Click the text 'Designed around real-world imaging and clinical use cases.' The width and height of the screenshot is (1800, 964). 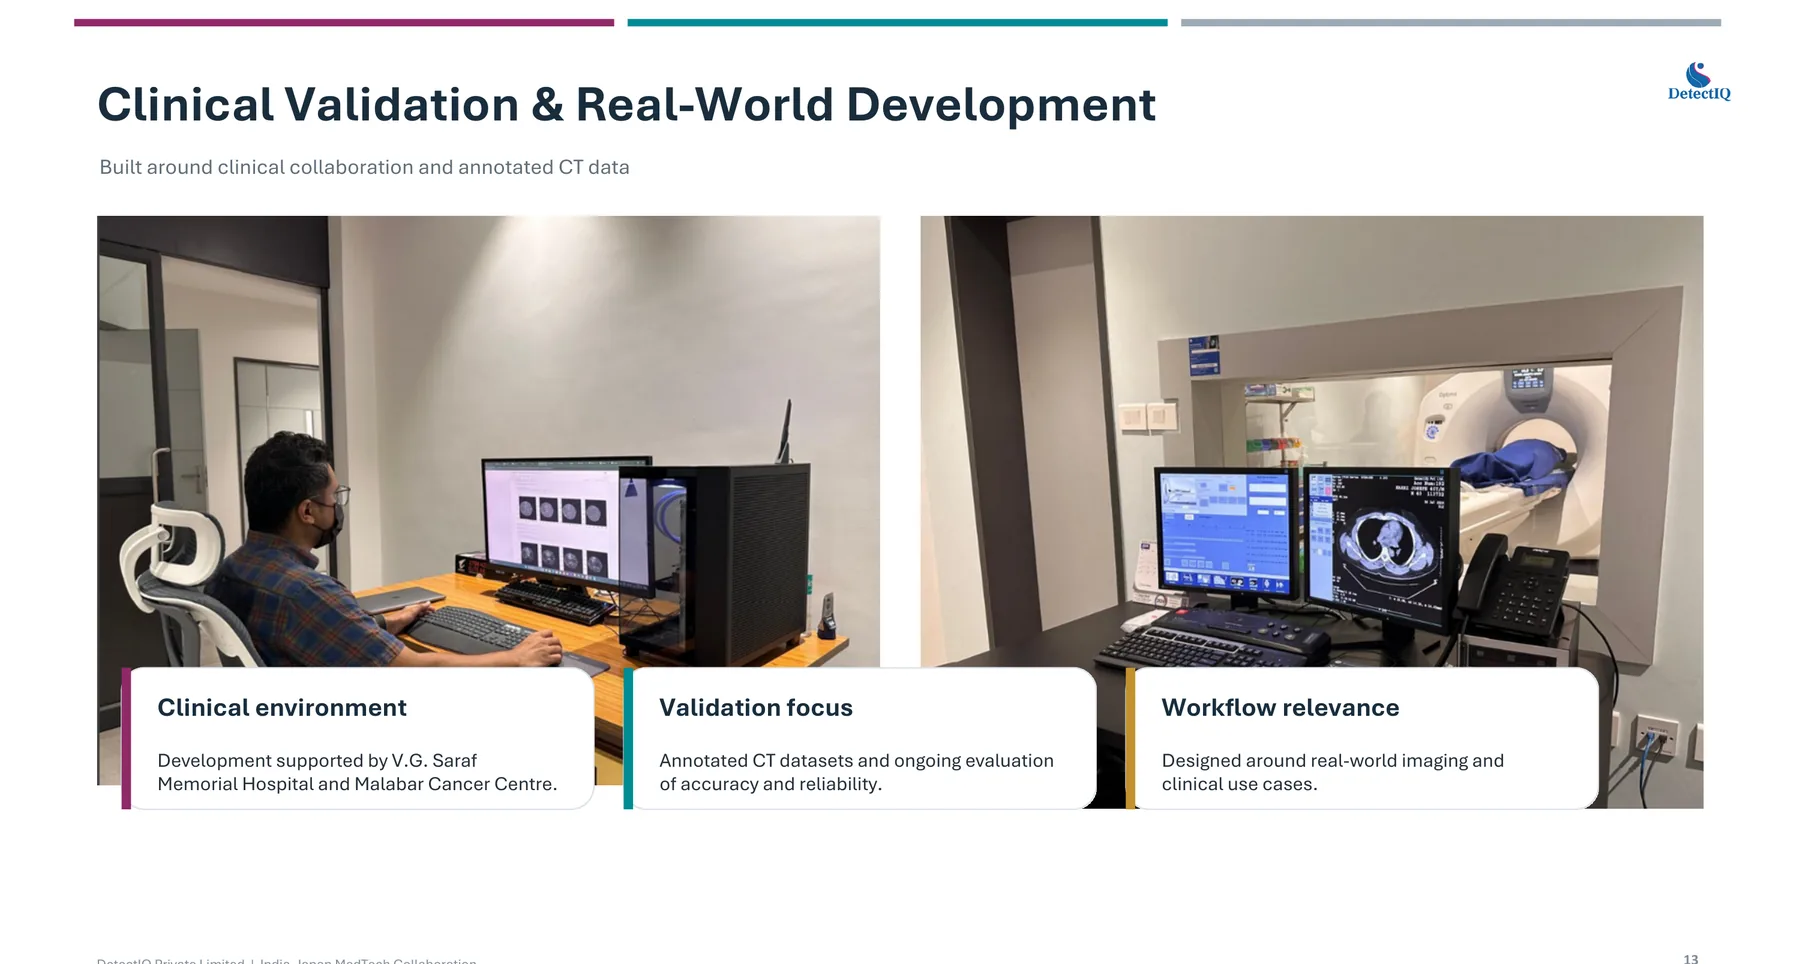click(1332, 772)
